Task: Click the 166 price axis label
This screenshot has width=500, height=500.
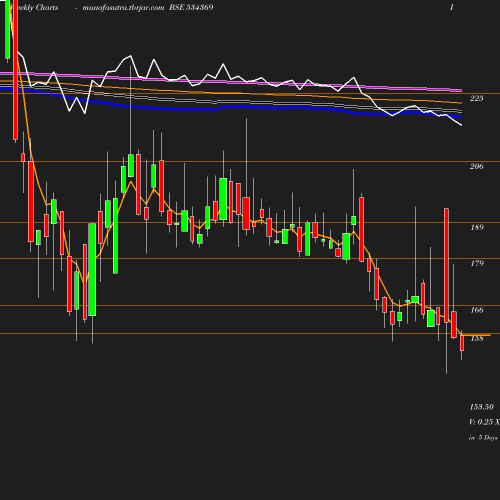Action: (477, 310)
